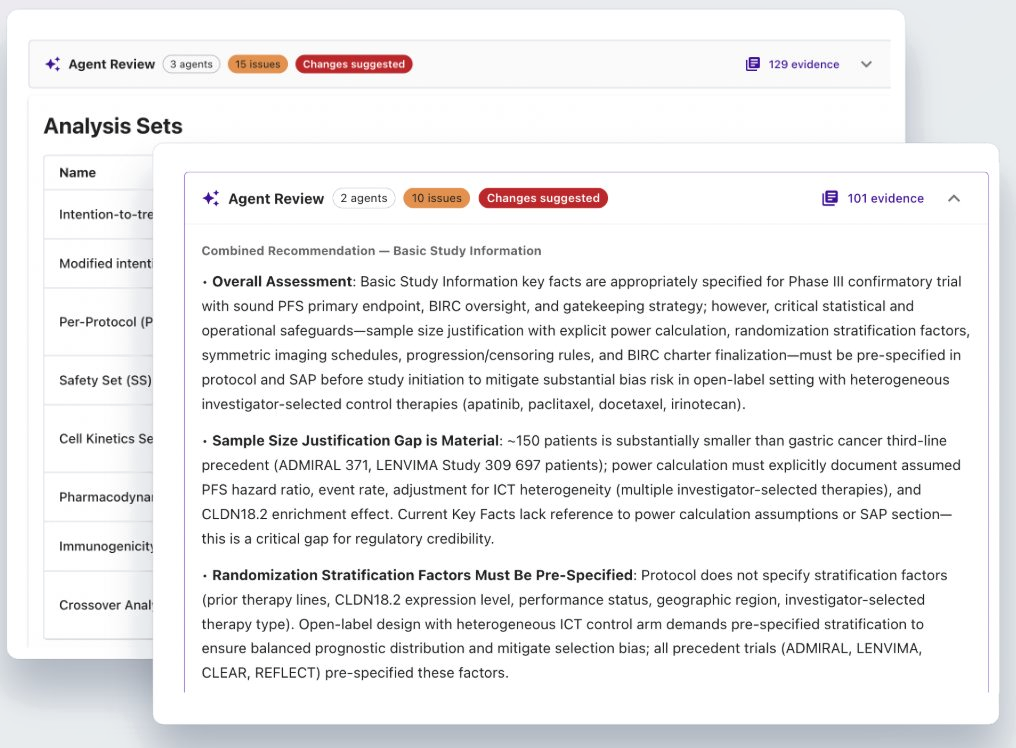This screenshot has height=748, width=1016.
Task: Select the Cell Kinetics Set row
Action: [x=98, y=439]
